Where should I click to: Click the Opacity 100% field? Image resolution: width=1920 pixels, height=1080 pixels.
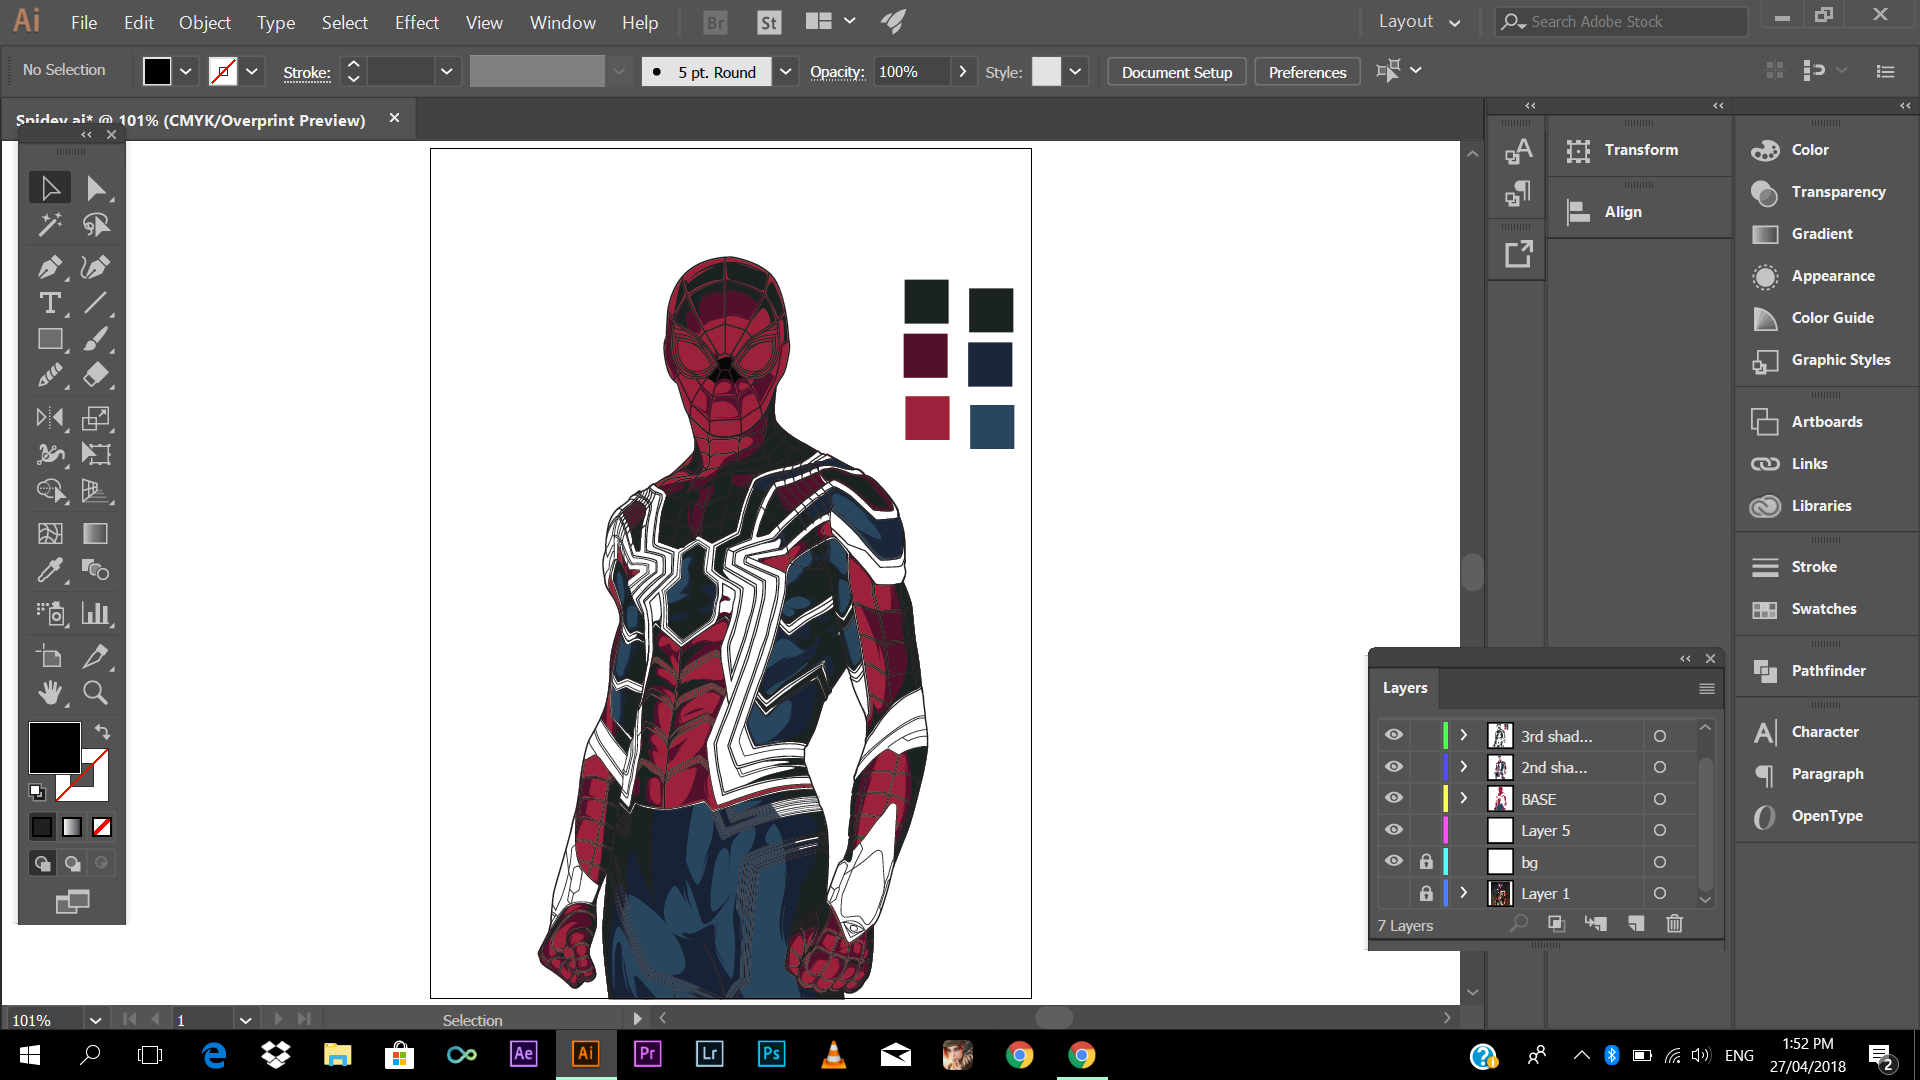point(912,71)
